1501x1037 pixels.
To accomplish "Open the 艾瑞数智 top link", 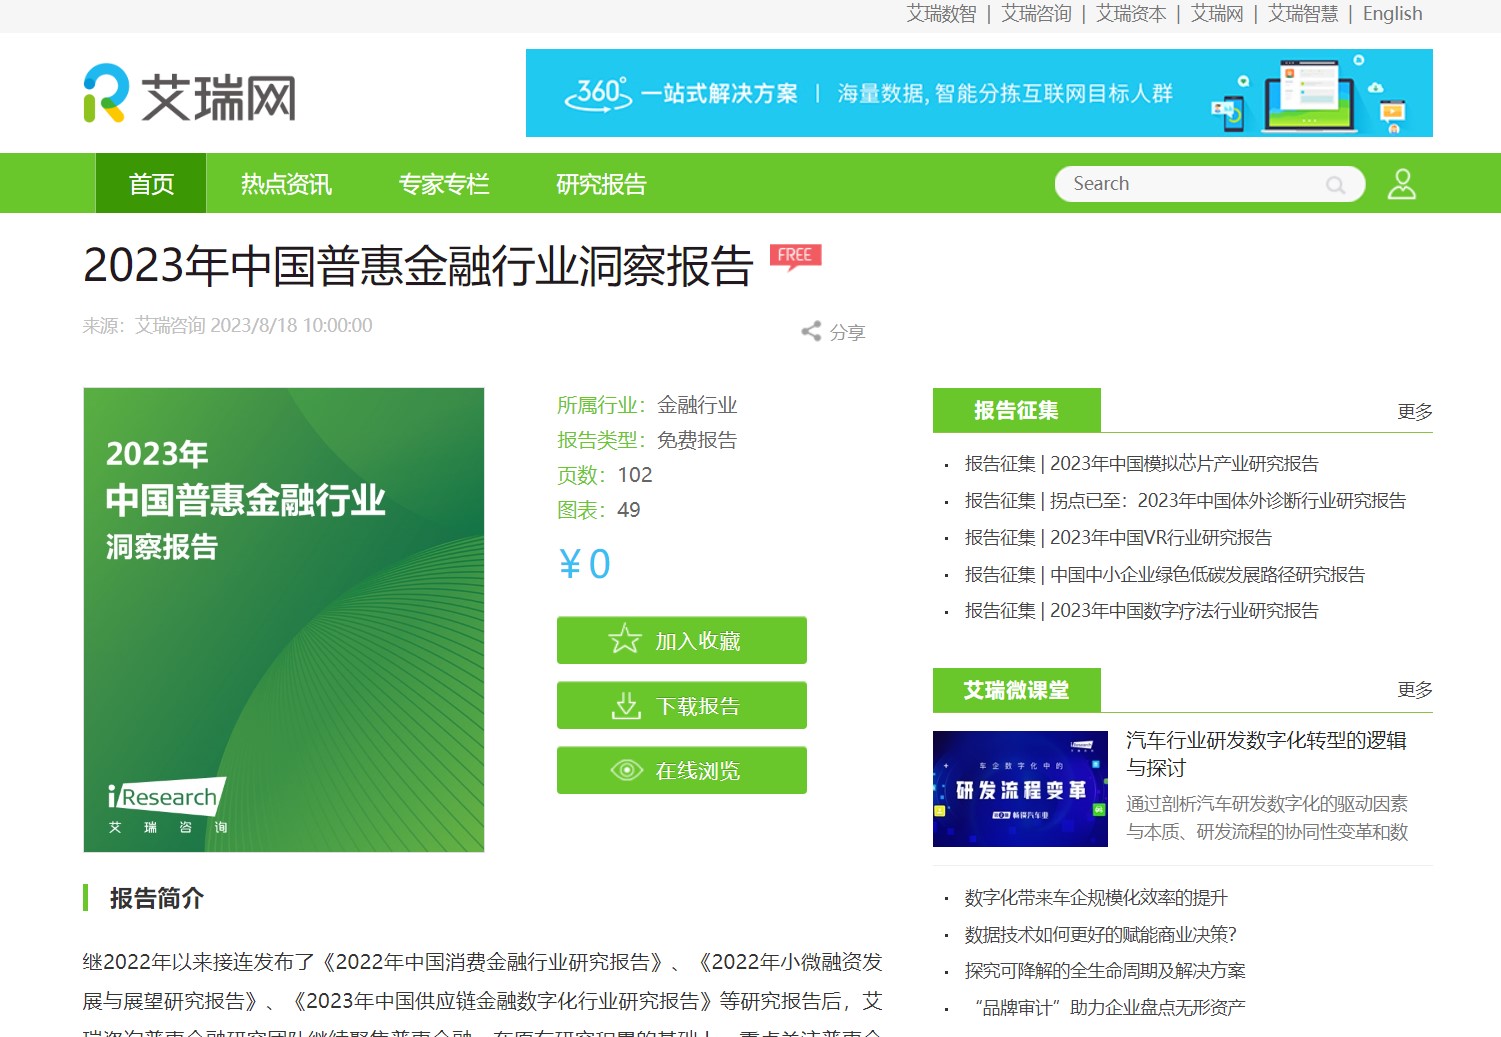I will (x=941, y=14).
